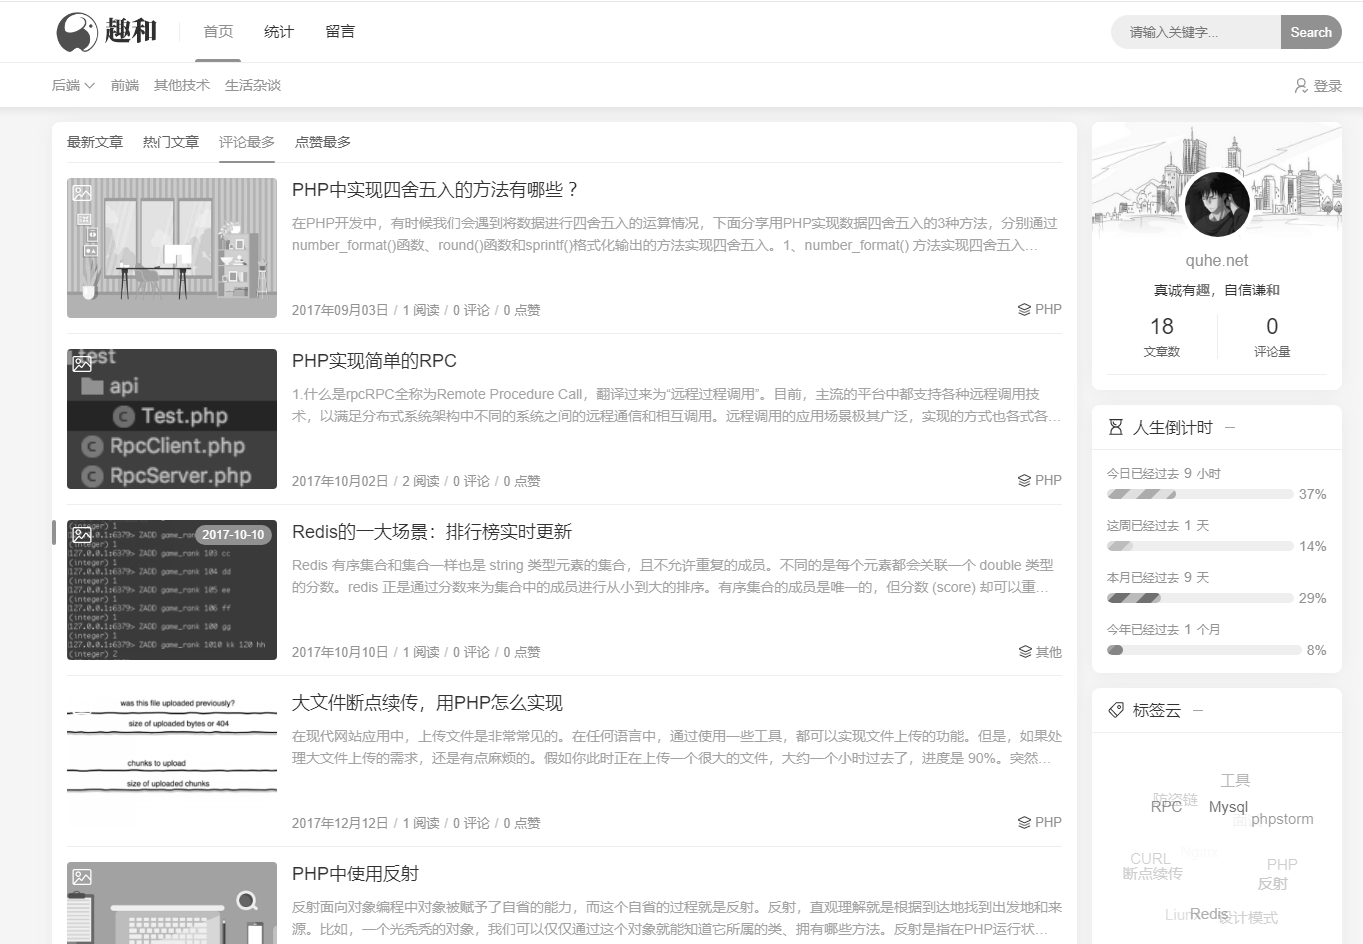Click PHP category icon in 四舍五入 row
This screenshot has width=1363, height=944.
click(x=1024, y=310)
